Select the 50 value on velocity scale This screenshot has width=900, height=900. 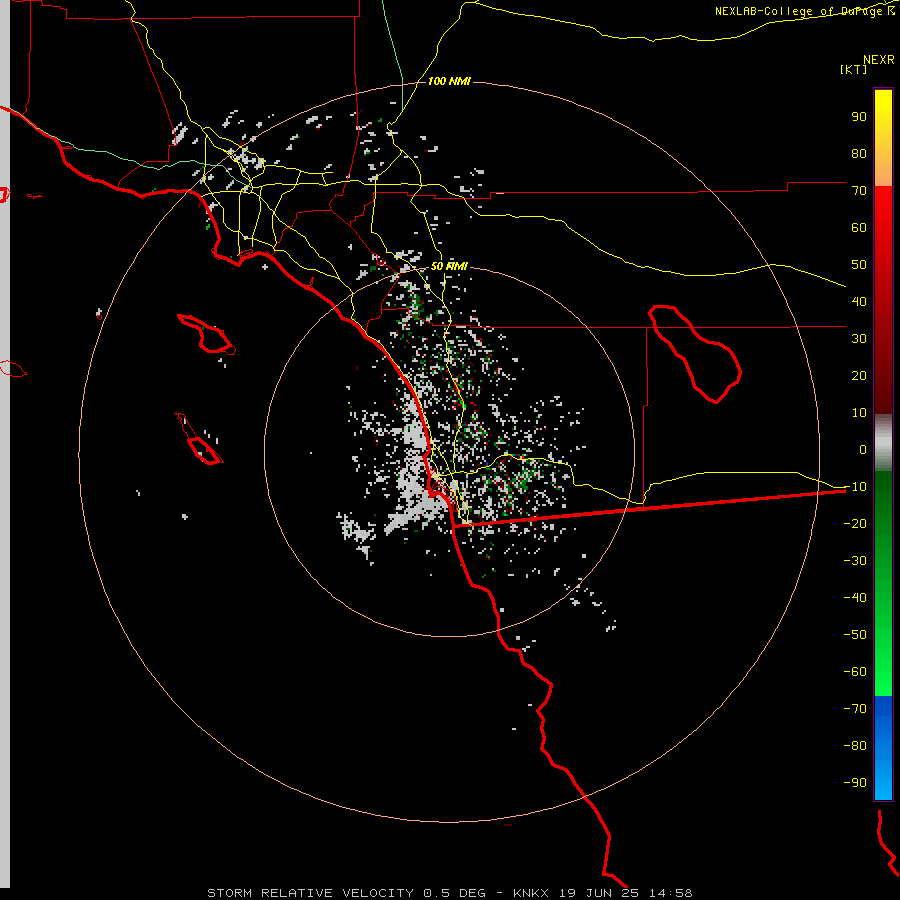(859, 265)
